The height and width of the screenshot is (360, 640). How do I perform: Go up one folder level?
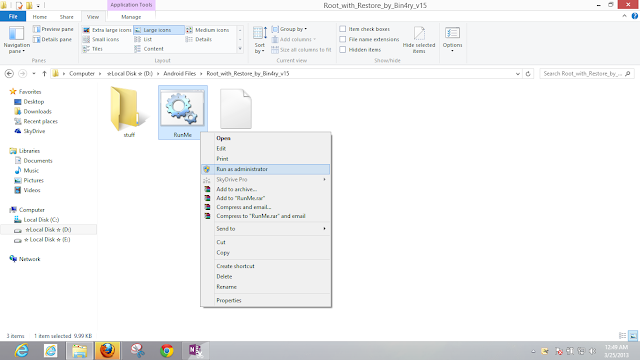[x=44, y=73]
